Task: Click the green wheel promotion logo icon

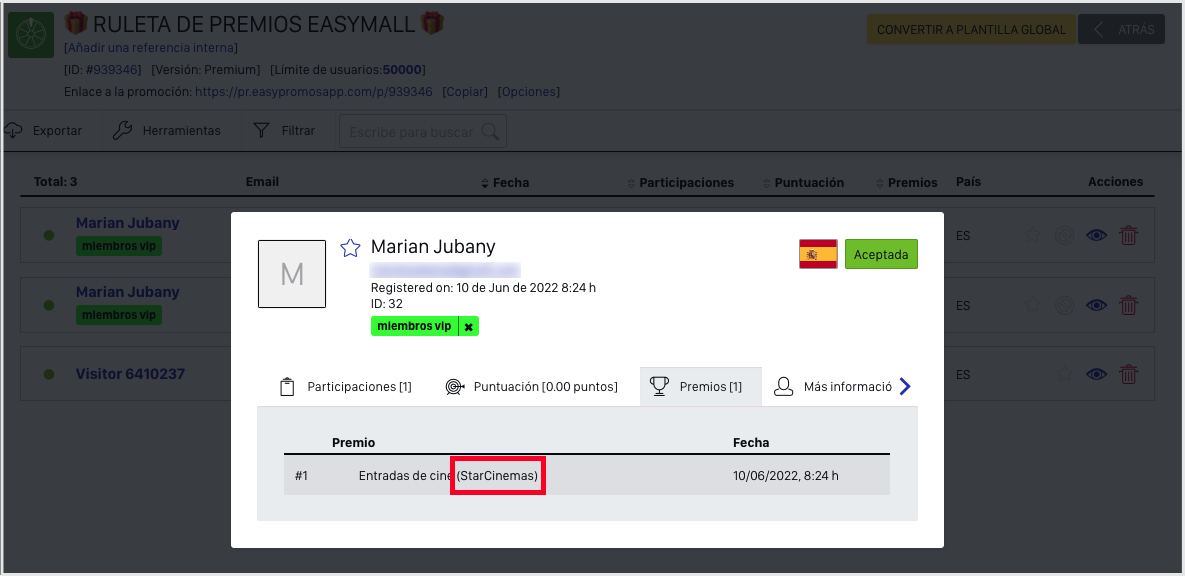Action: 30,35
